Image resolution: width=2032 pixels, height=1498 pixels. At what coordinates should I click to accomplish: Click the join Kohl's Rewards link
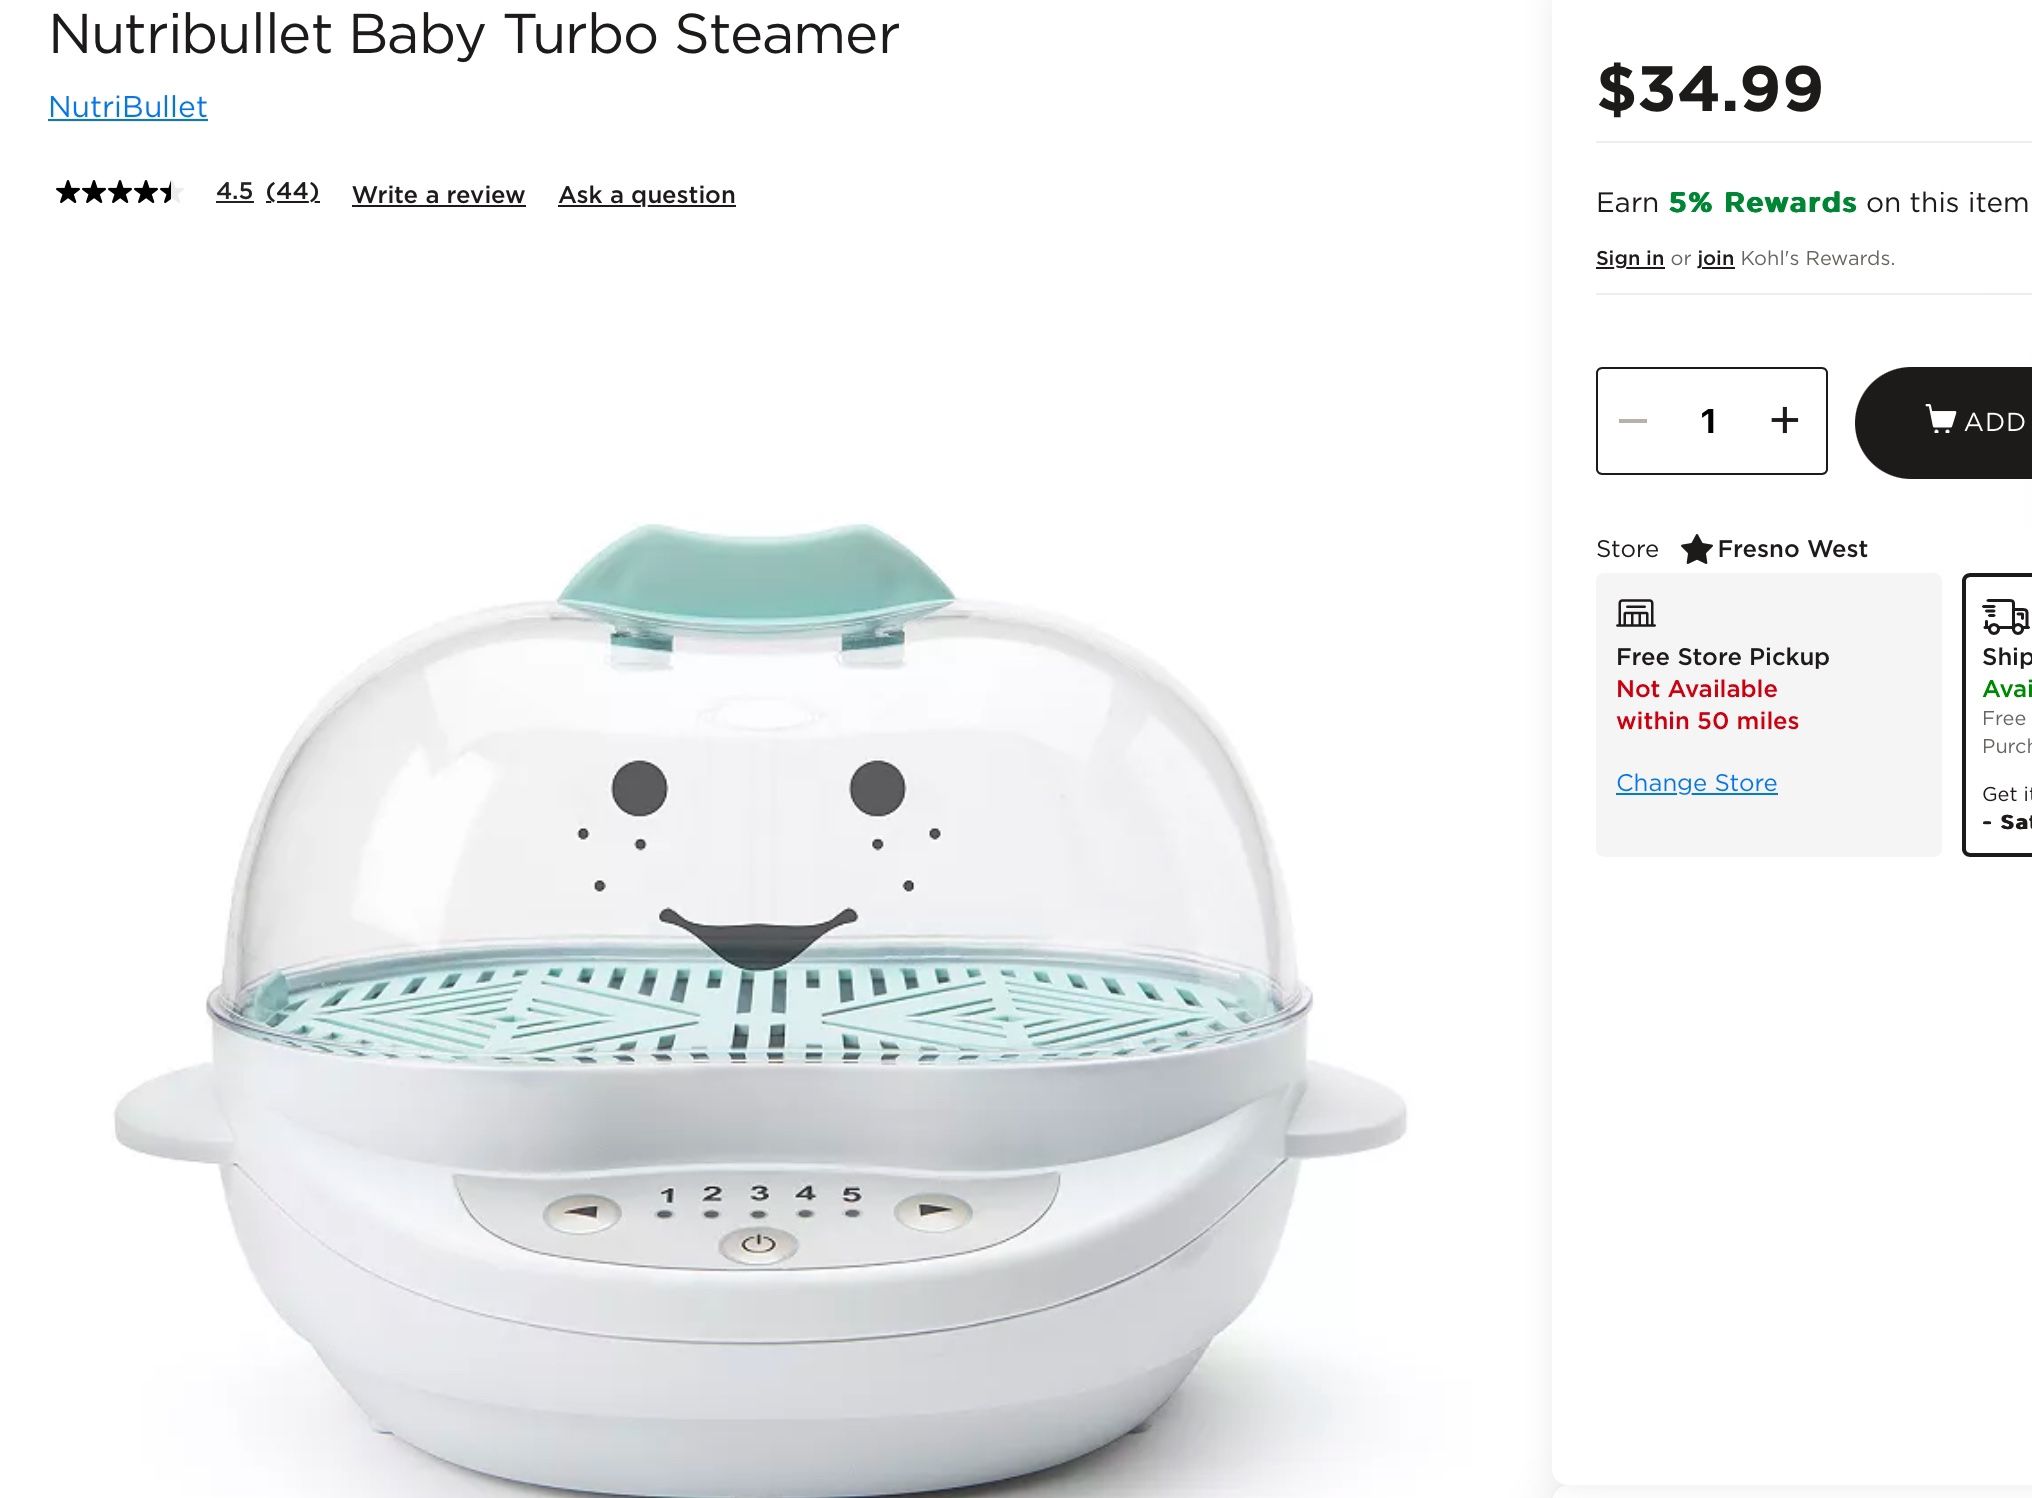pyautogui.click(x=1715, y=258)
